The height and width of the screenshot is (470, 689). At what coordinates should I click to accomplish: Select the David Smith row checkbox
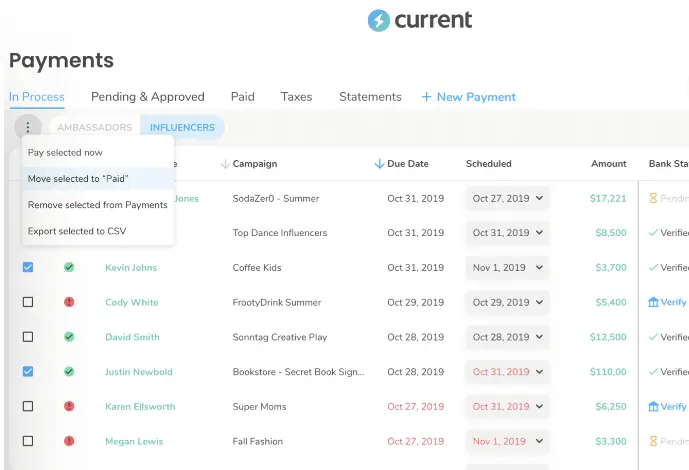click(x=28, y=337)
